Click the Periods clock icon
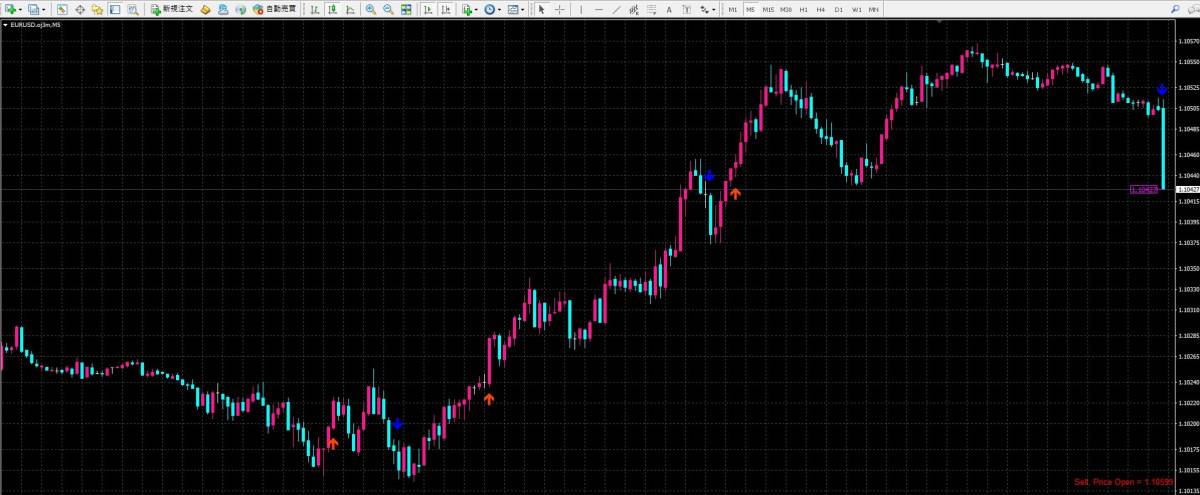 490,9
